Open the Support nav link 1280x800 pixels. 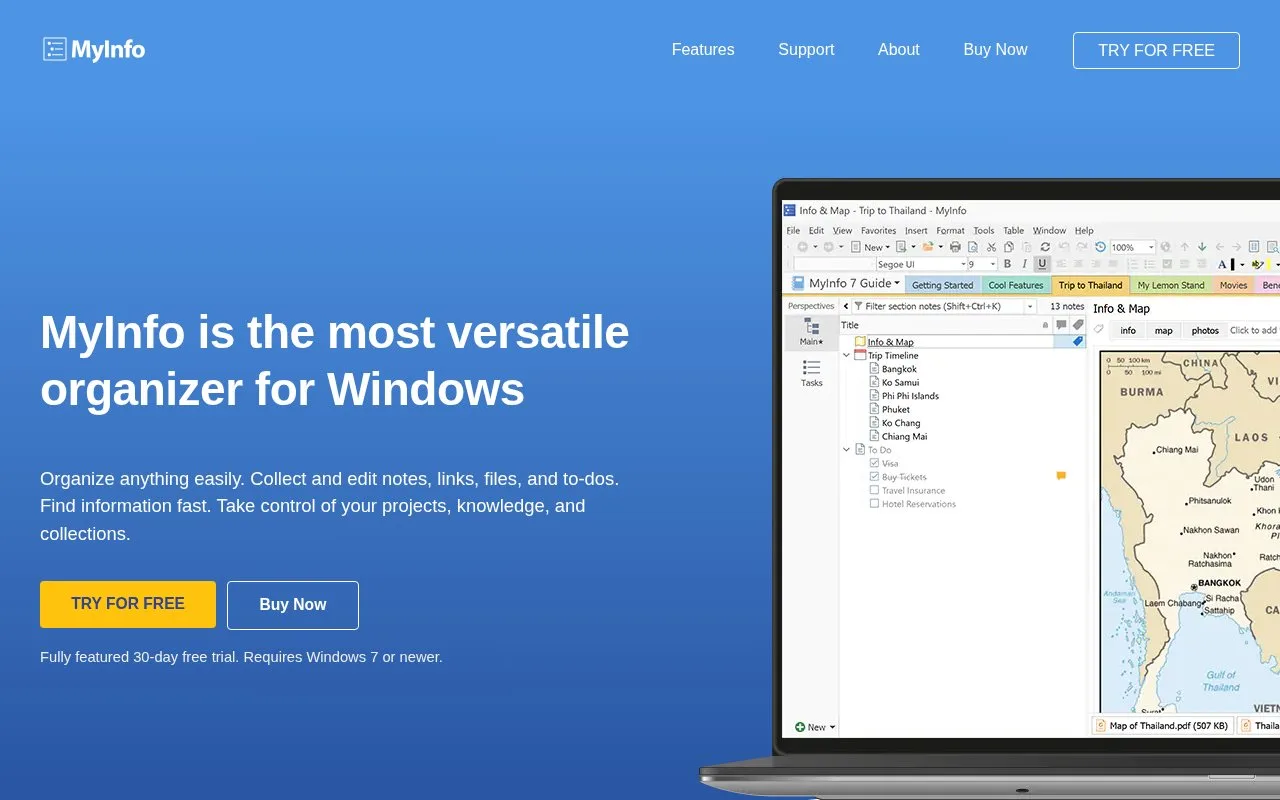coord(806,50)
